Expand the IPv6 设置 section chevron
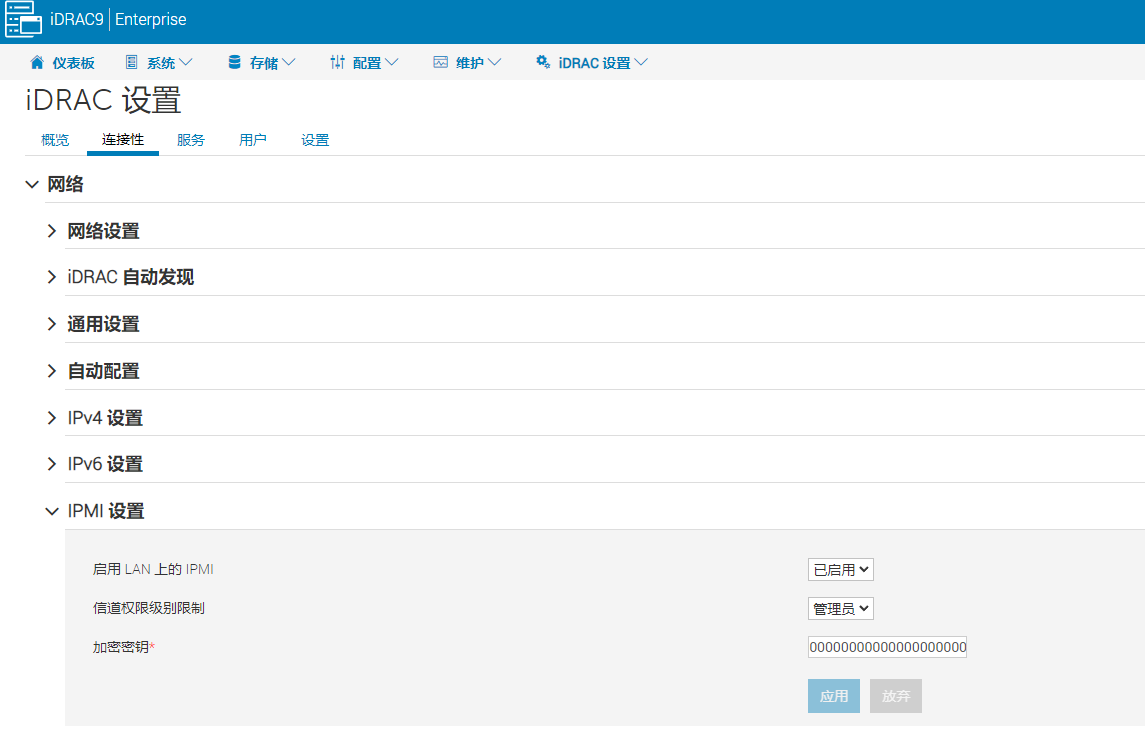This screenshot has width=1145, height=746. (52, 464)
